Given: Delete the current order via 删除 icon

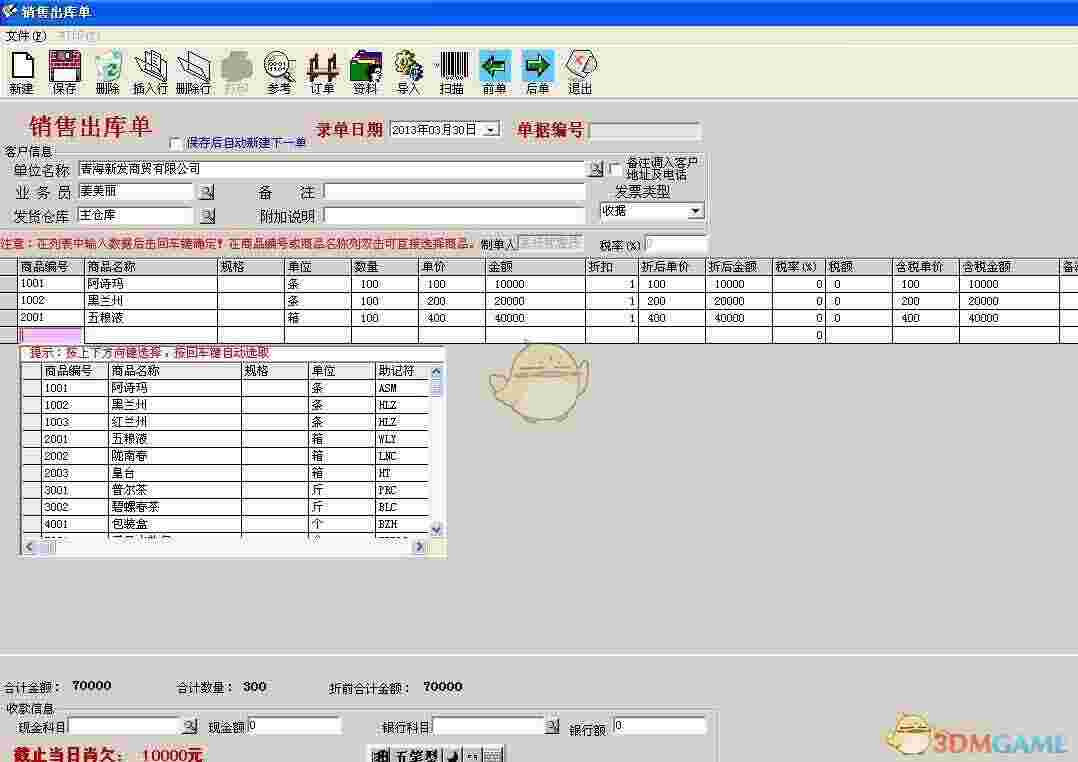Looking at the screenshot, I should click(x=107, y=70).
